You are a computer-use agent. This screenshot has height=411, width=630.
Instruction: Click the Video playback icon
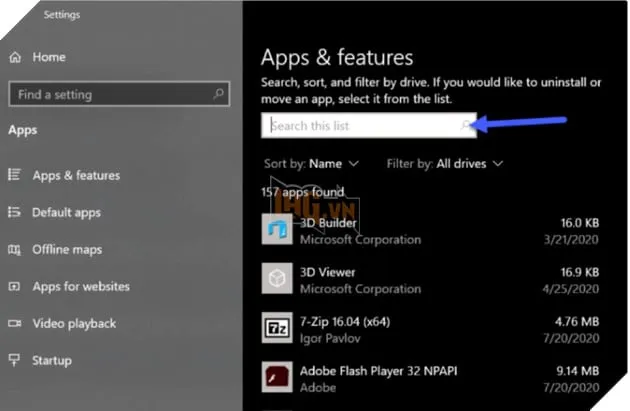coord(15,323)
